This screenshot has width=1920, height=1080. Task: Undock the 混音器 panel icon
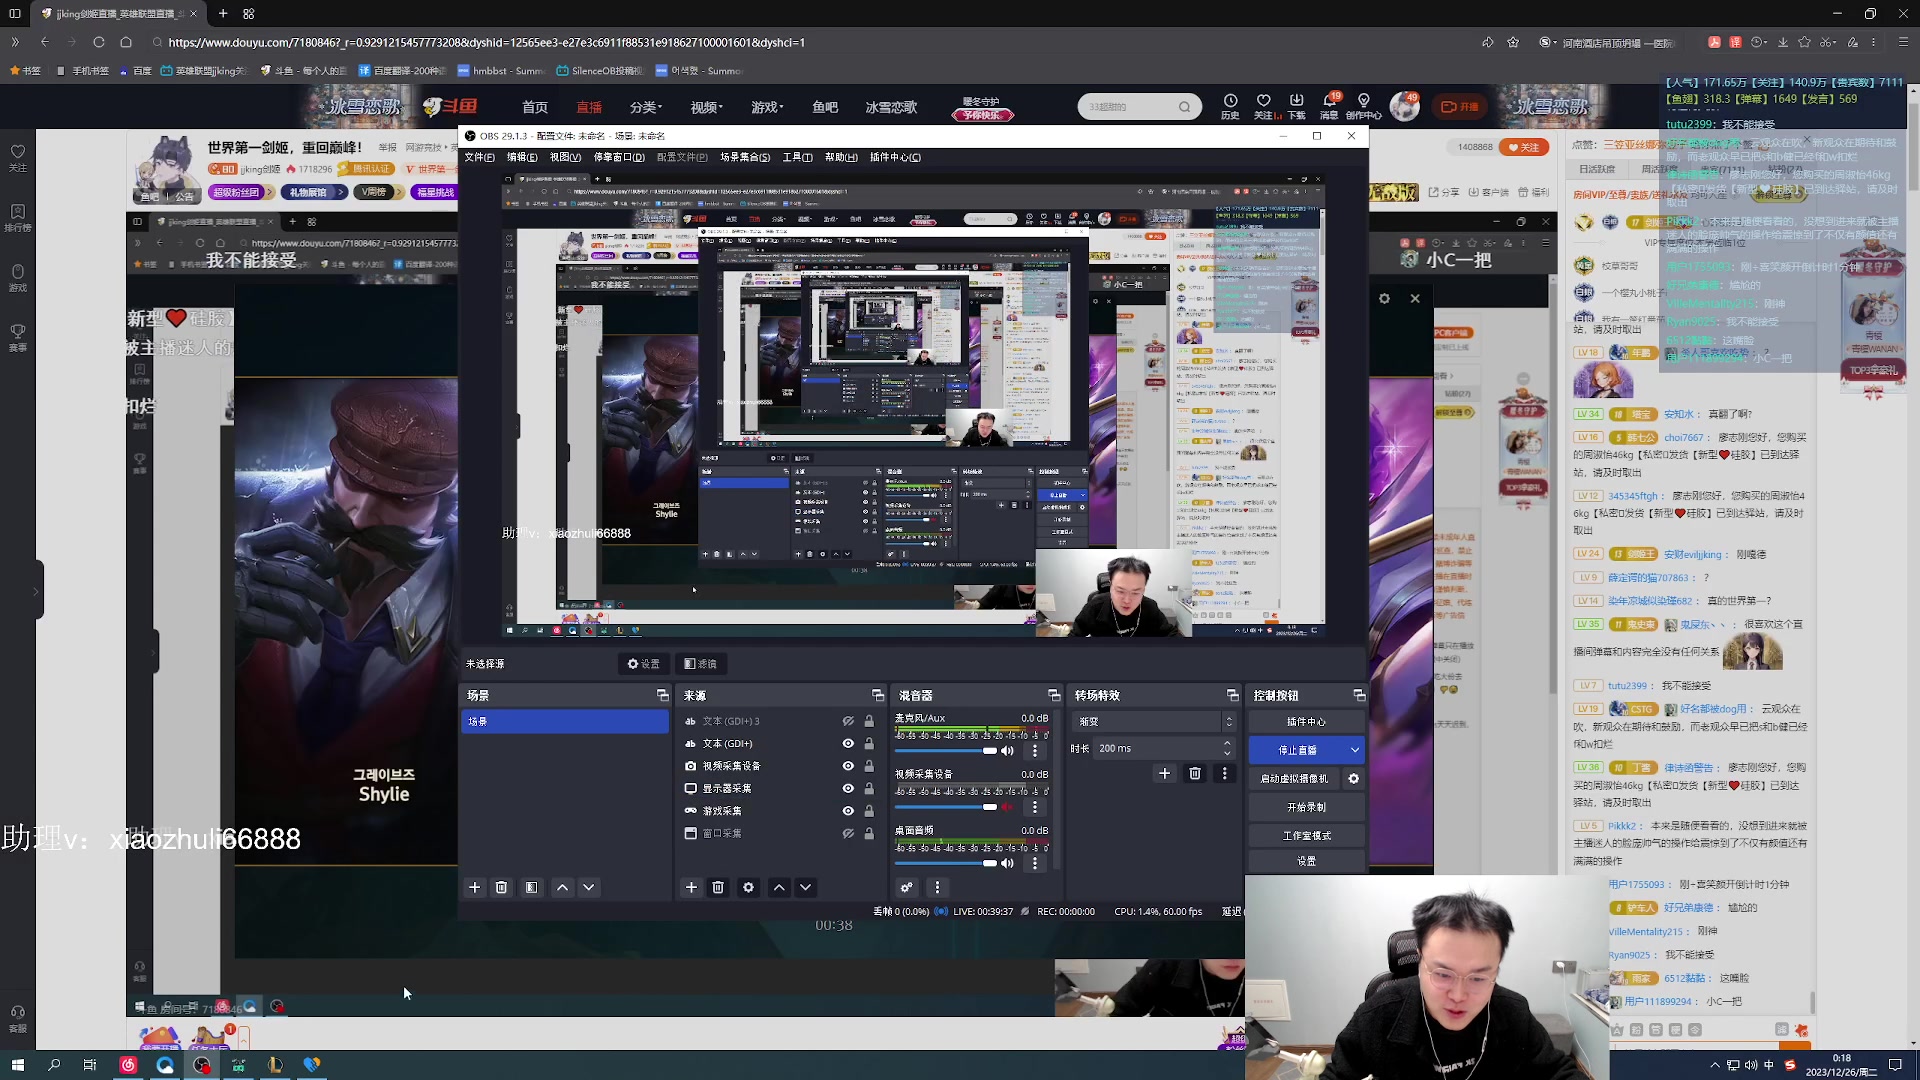[x=1053, y=695]
